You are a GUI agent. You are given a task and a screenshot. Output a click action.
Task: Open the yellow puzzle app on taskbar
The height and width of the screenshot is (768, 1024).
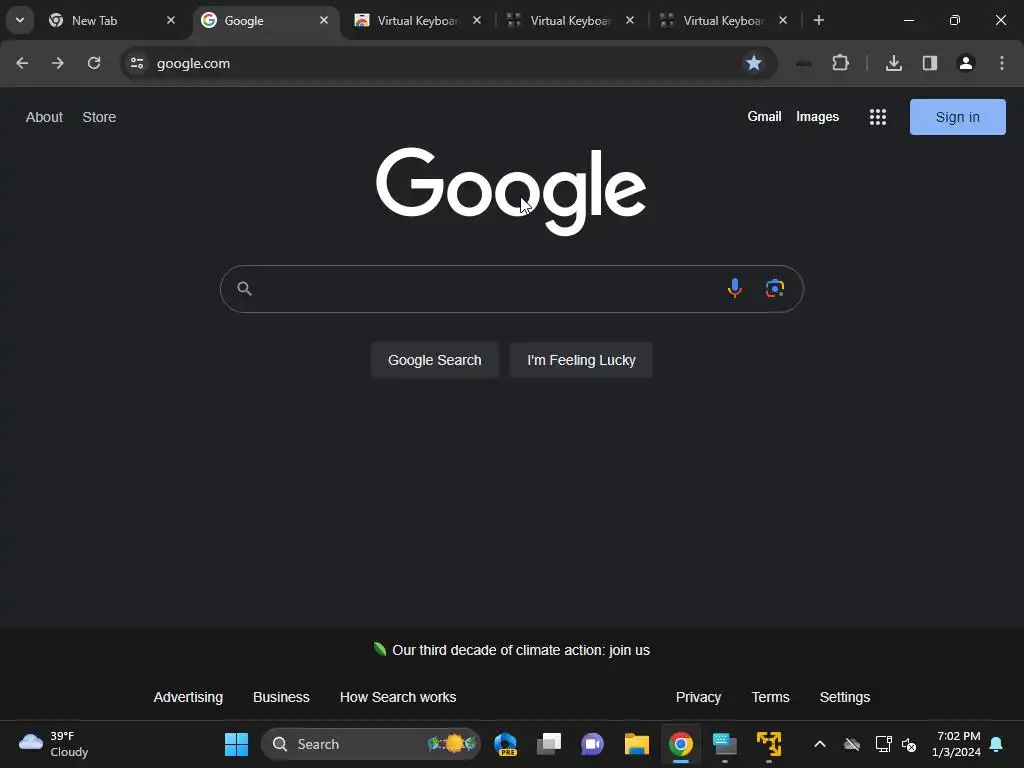pyautogui.click(x=769, y=744)
